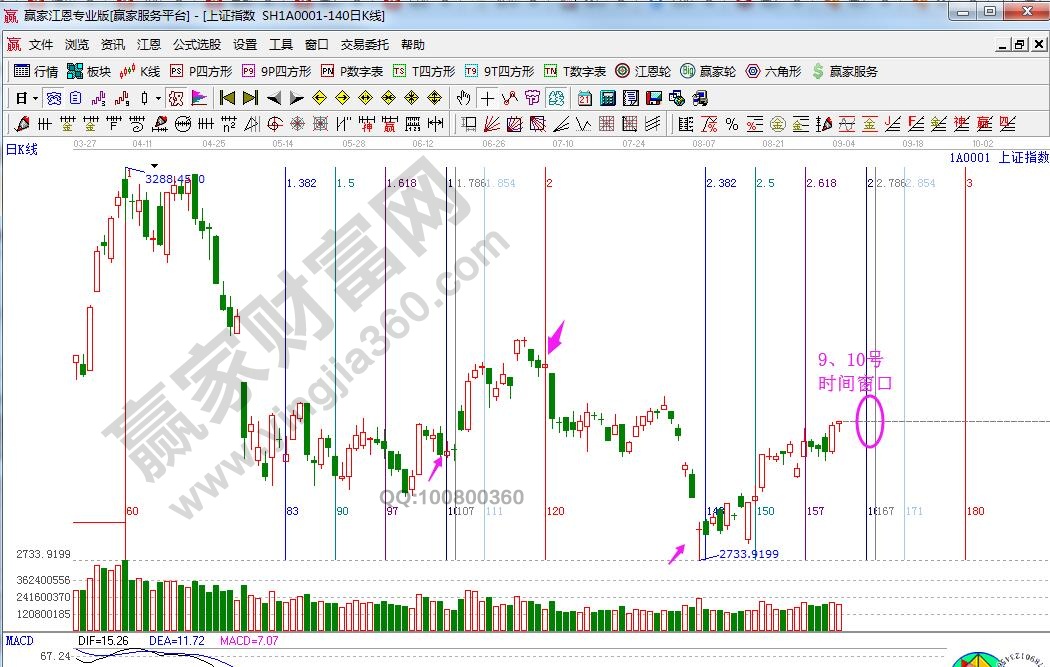Screen dimensions: 1050x667
Task: Select the percent retracement drawing tool
Action: [732, 124]
